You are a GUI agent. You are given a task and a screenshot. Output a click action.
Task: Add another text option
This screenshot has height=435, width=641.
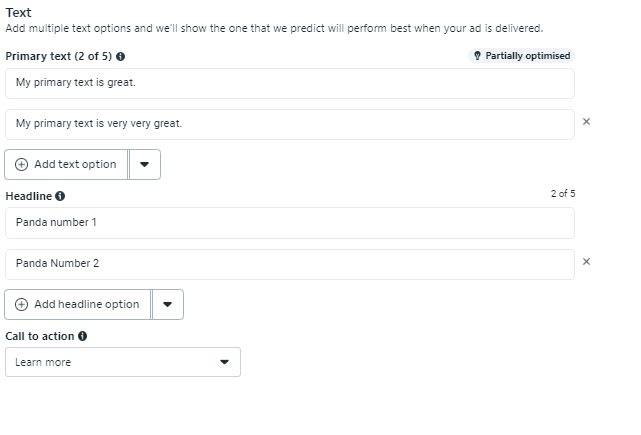pyautogui.click(x=67, y=164)
